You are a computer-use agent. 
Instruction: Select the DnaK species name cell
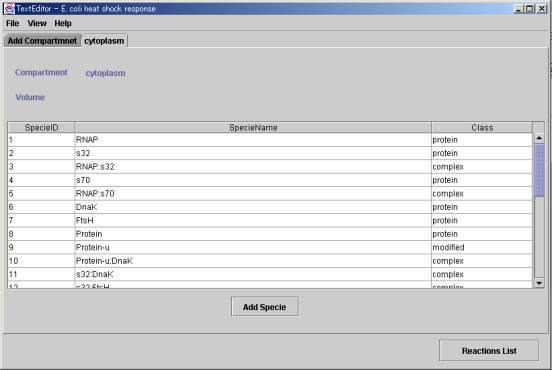point(253,207)
